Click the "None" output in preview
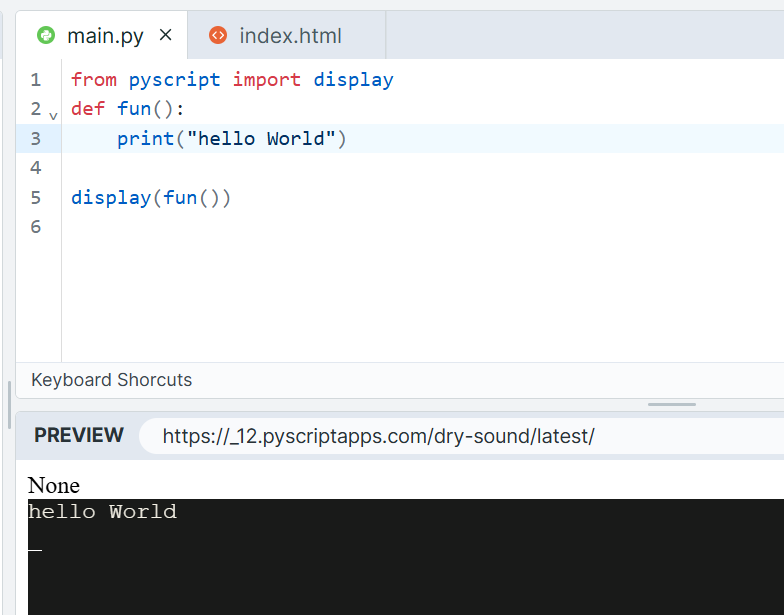 point(54,485)
